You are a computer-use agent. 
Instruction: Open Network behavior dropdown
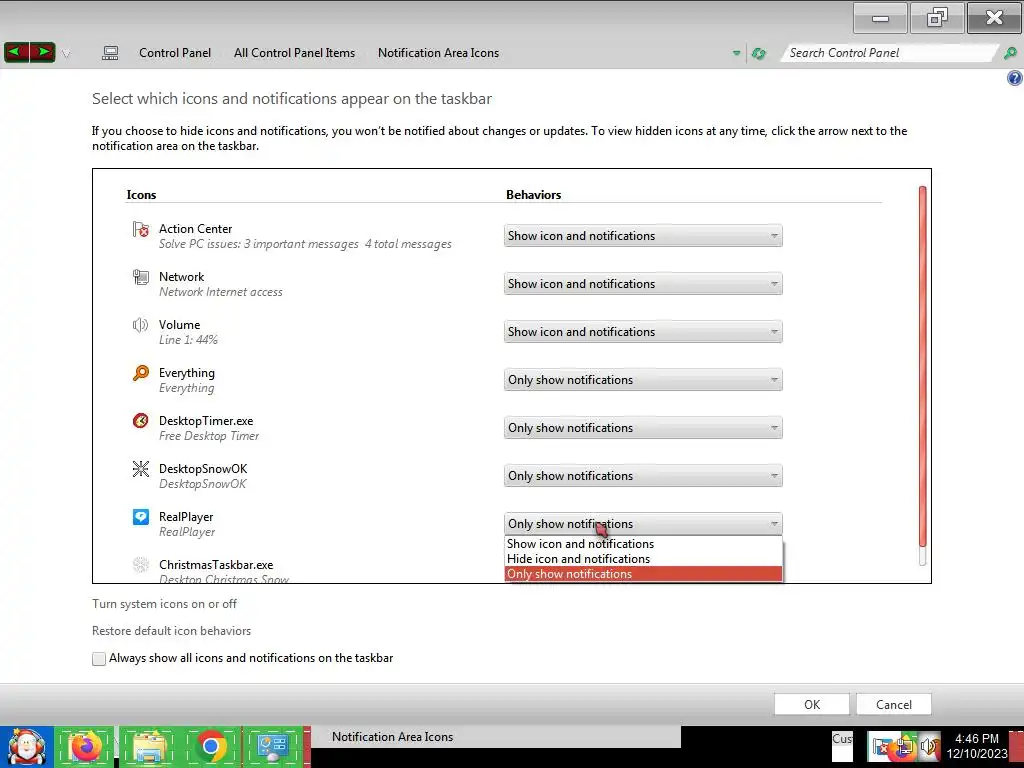pyautogui.click(x=643, y=284)
